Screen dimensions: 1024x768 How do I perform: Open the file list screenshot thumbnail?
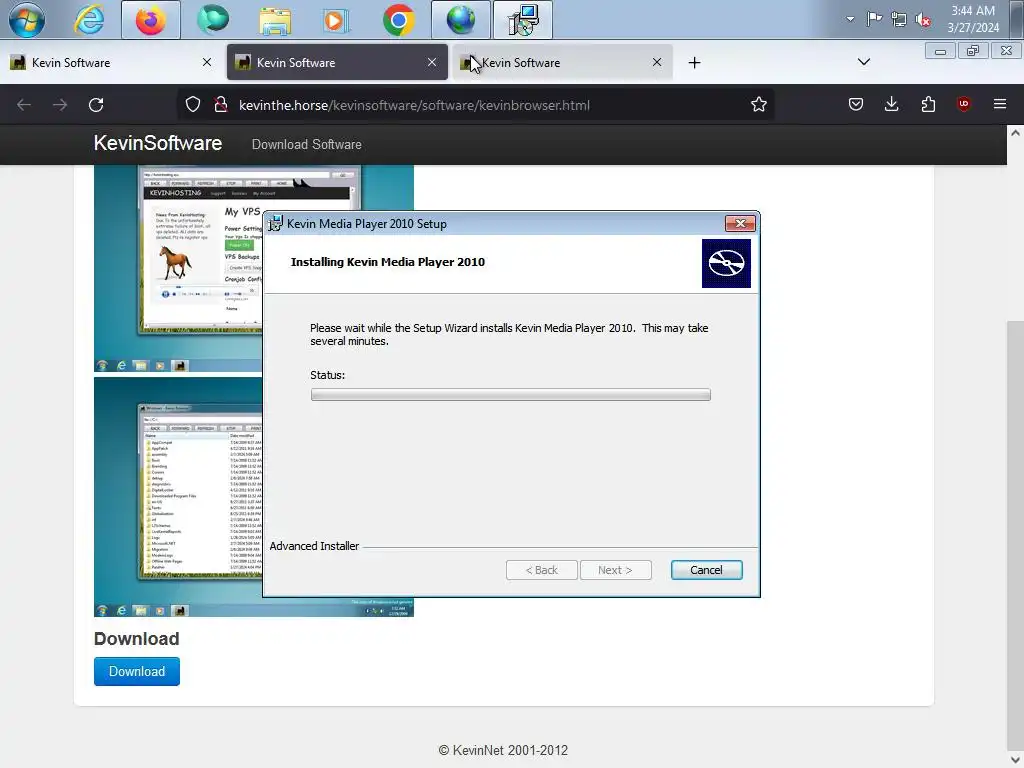coord(178,496)
